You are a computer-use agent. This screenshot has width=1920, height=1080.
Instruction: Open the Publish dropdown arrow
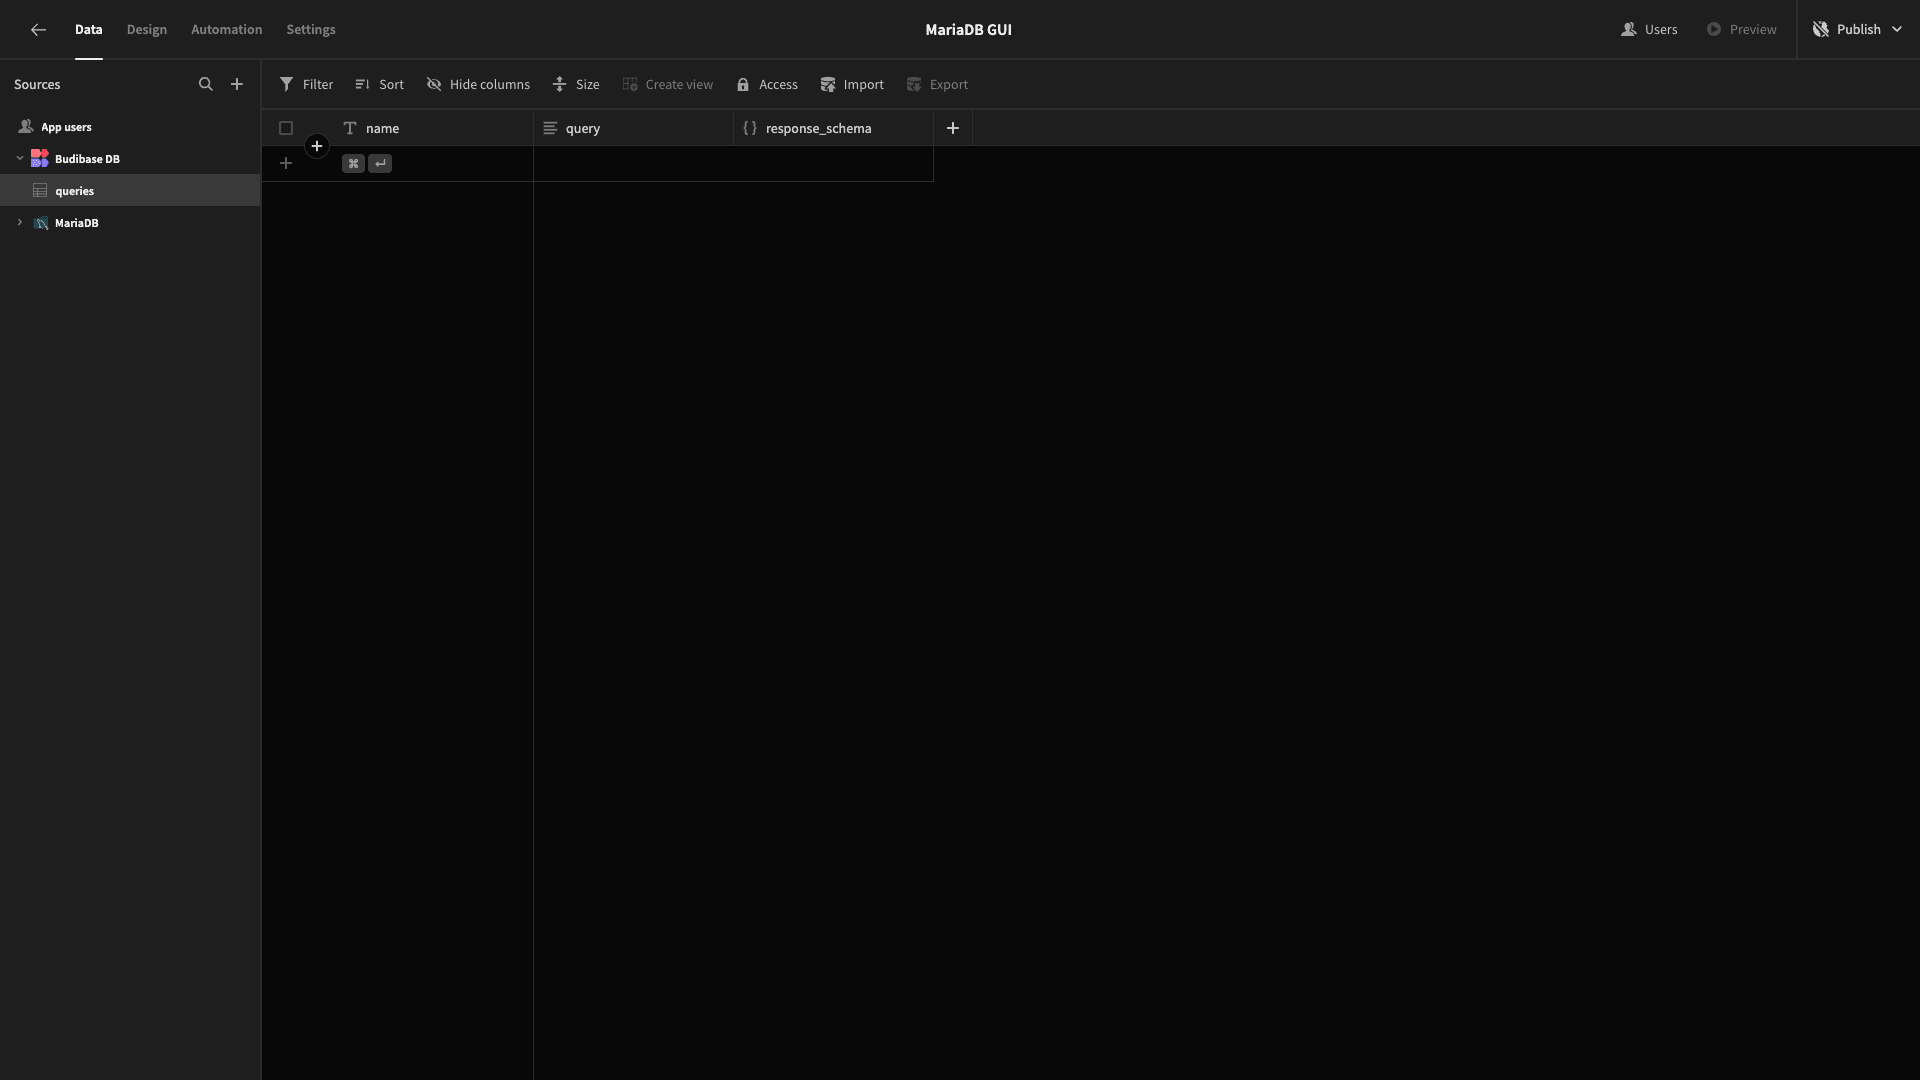coord(1897,30)
